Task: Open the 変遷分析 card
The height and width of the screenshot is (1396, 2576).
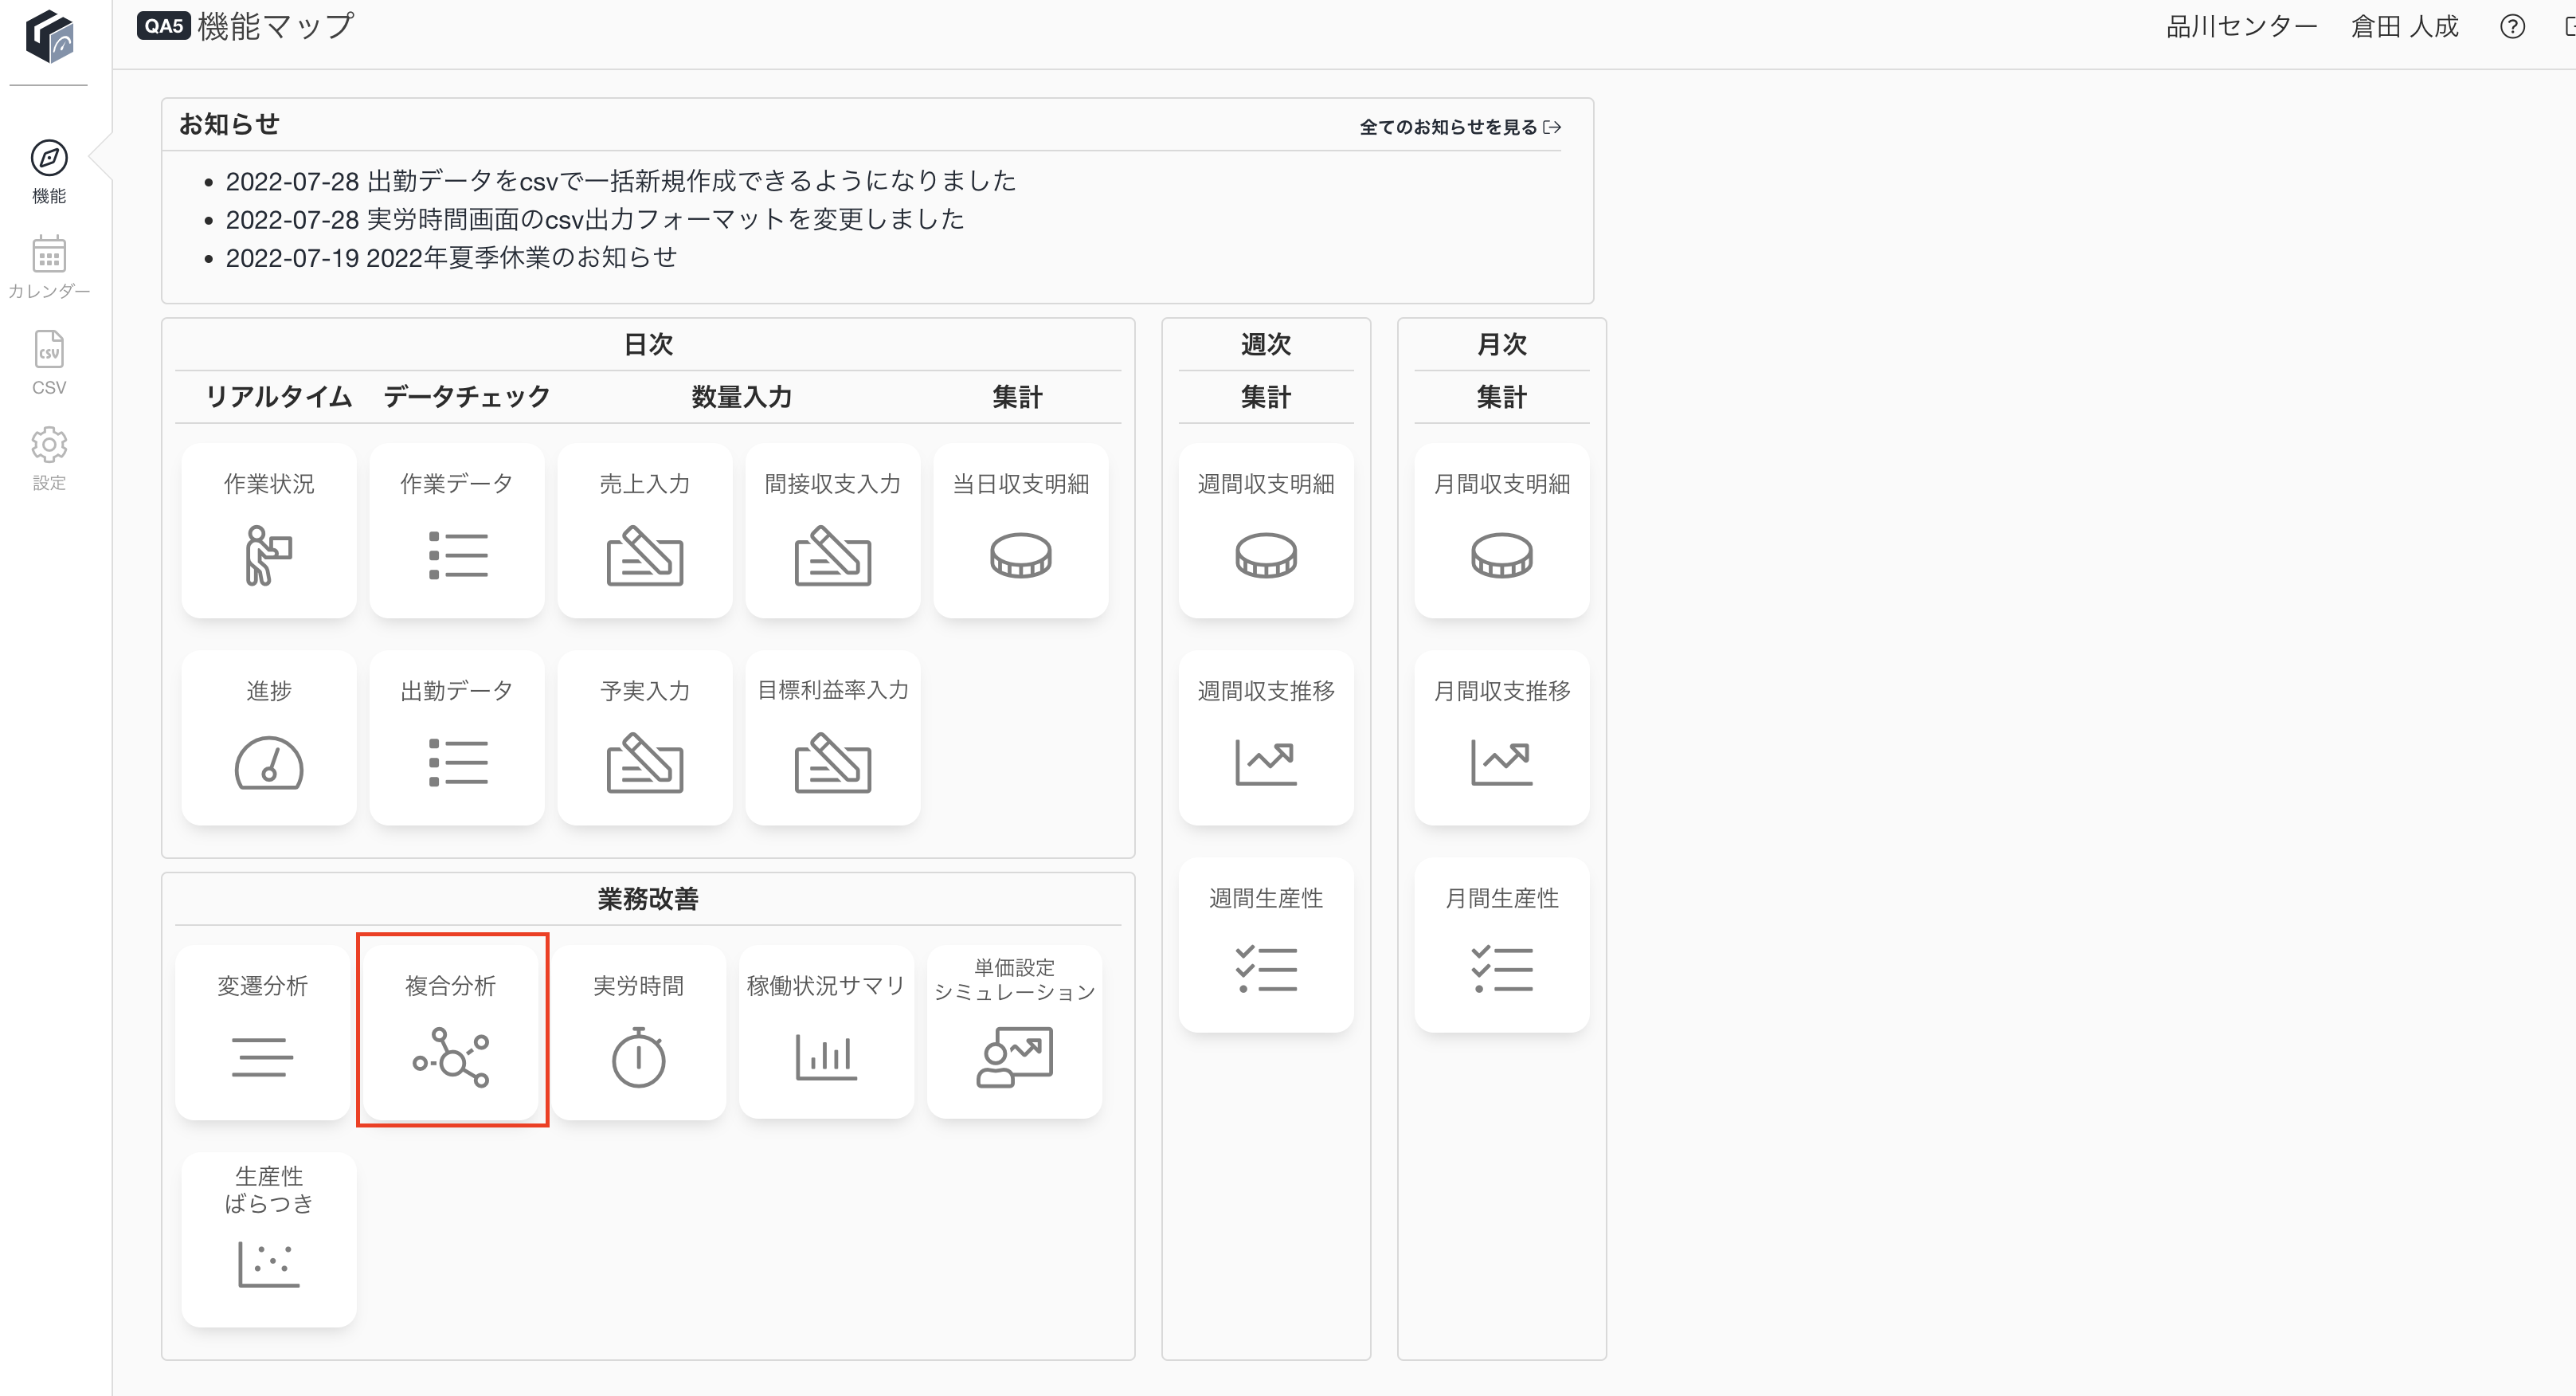Action: [263, 1032]
